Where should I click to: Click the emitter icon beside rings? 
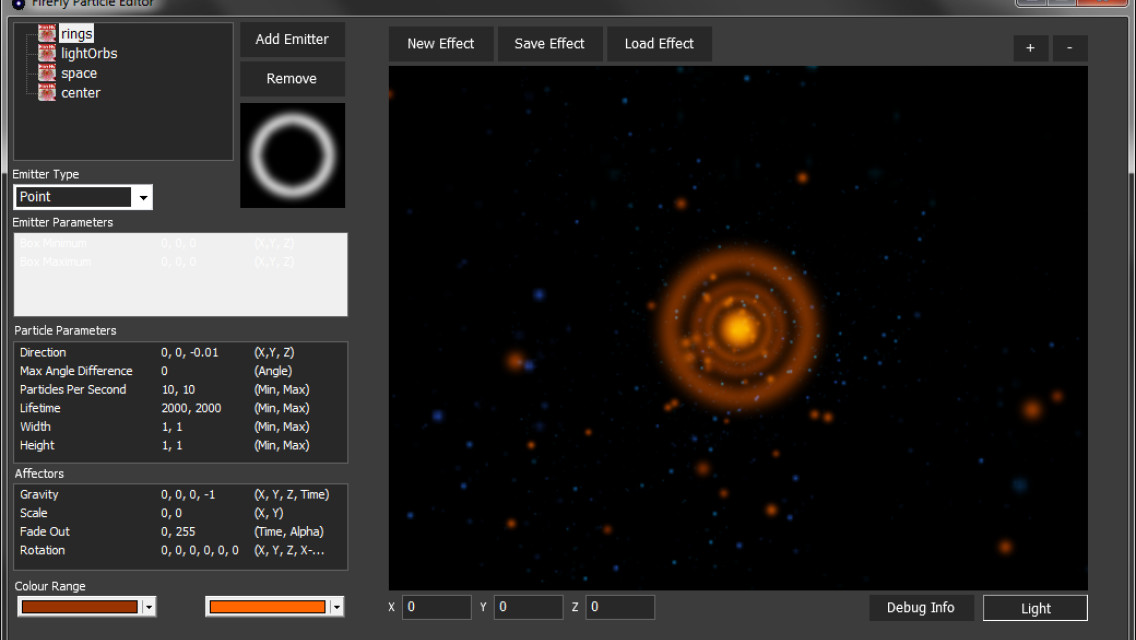pos(46,33)
